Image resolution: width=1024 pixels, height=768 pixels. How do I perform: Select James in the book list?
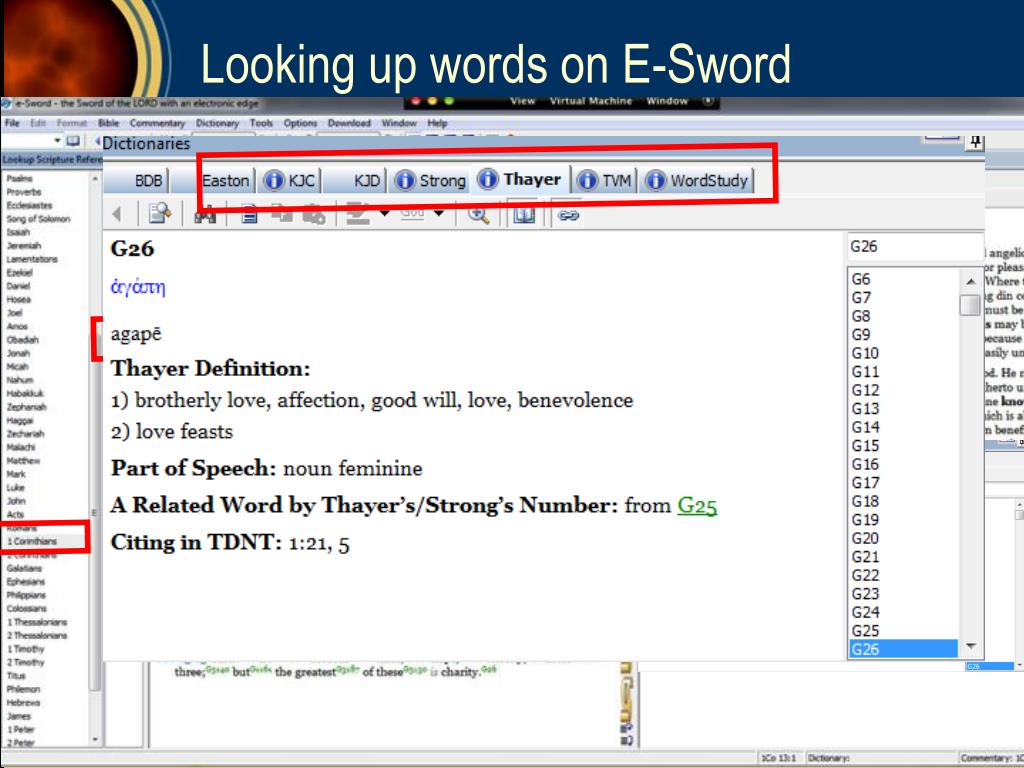coord(19,716)
